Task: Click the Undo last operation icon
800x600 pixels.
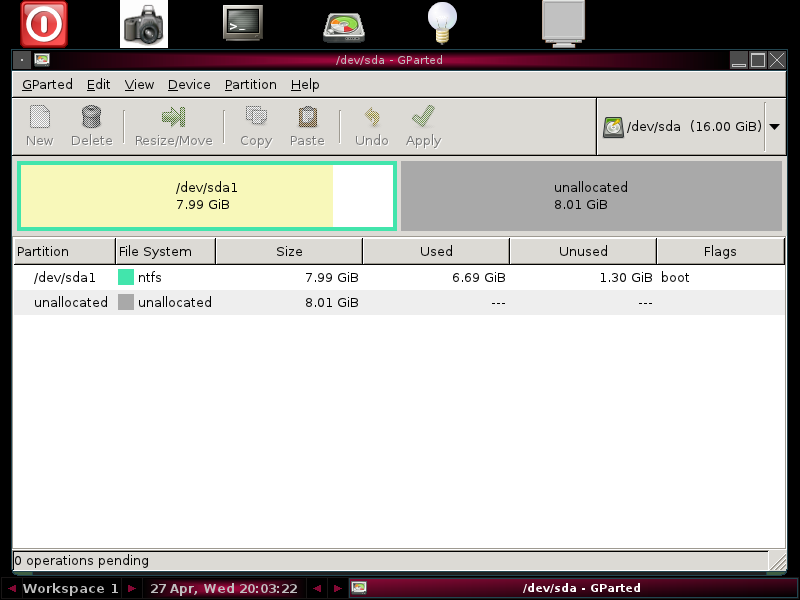Action: point(372,117)
